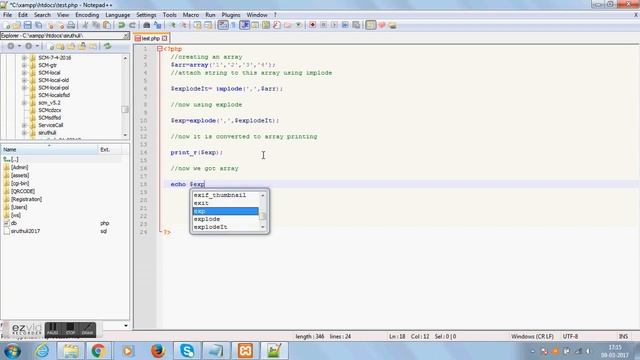Click the Document Map toolbar icon
Image resolution: width=640 pixels, height=360 pixels.
tap(266, 25)
